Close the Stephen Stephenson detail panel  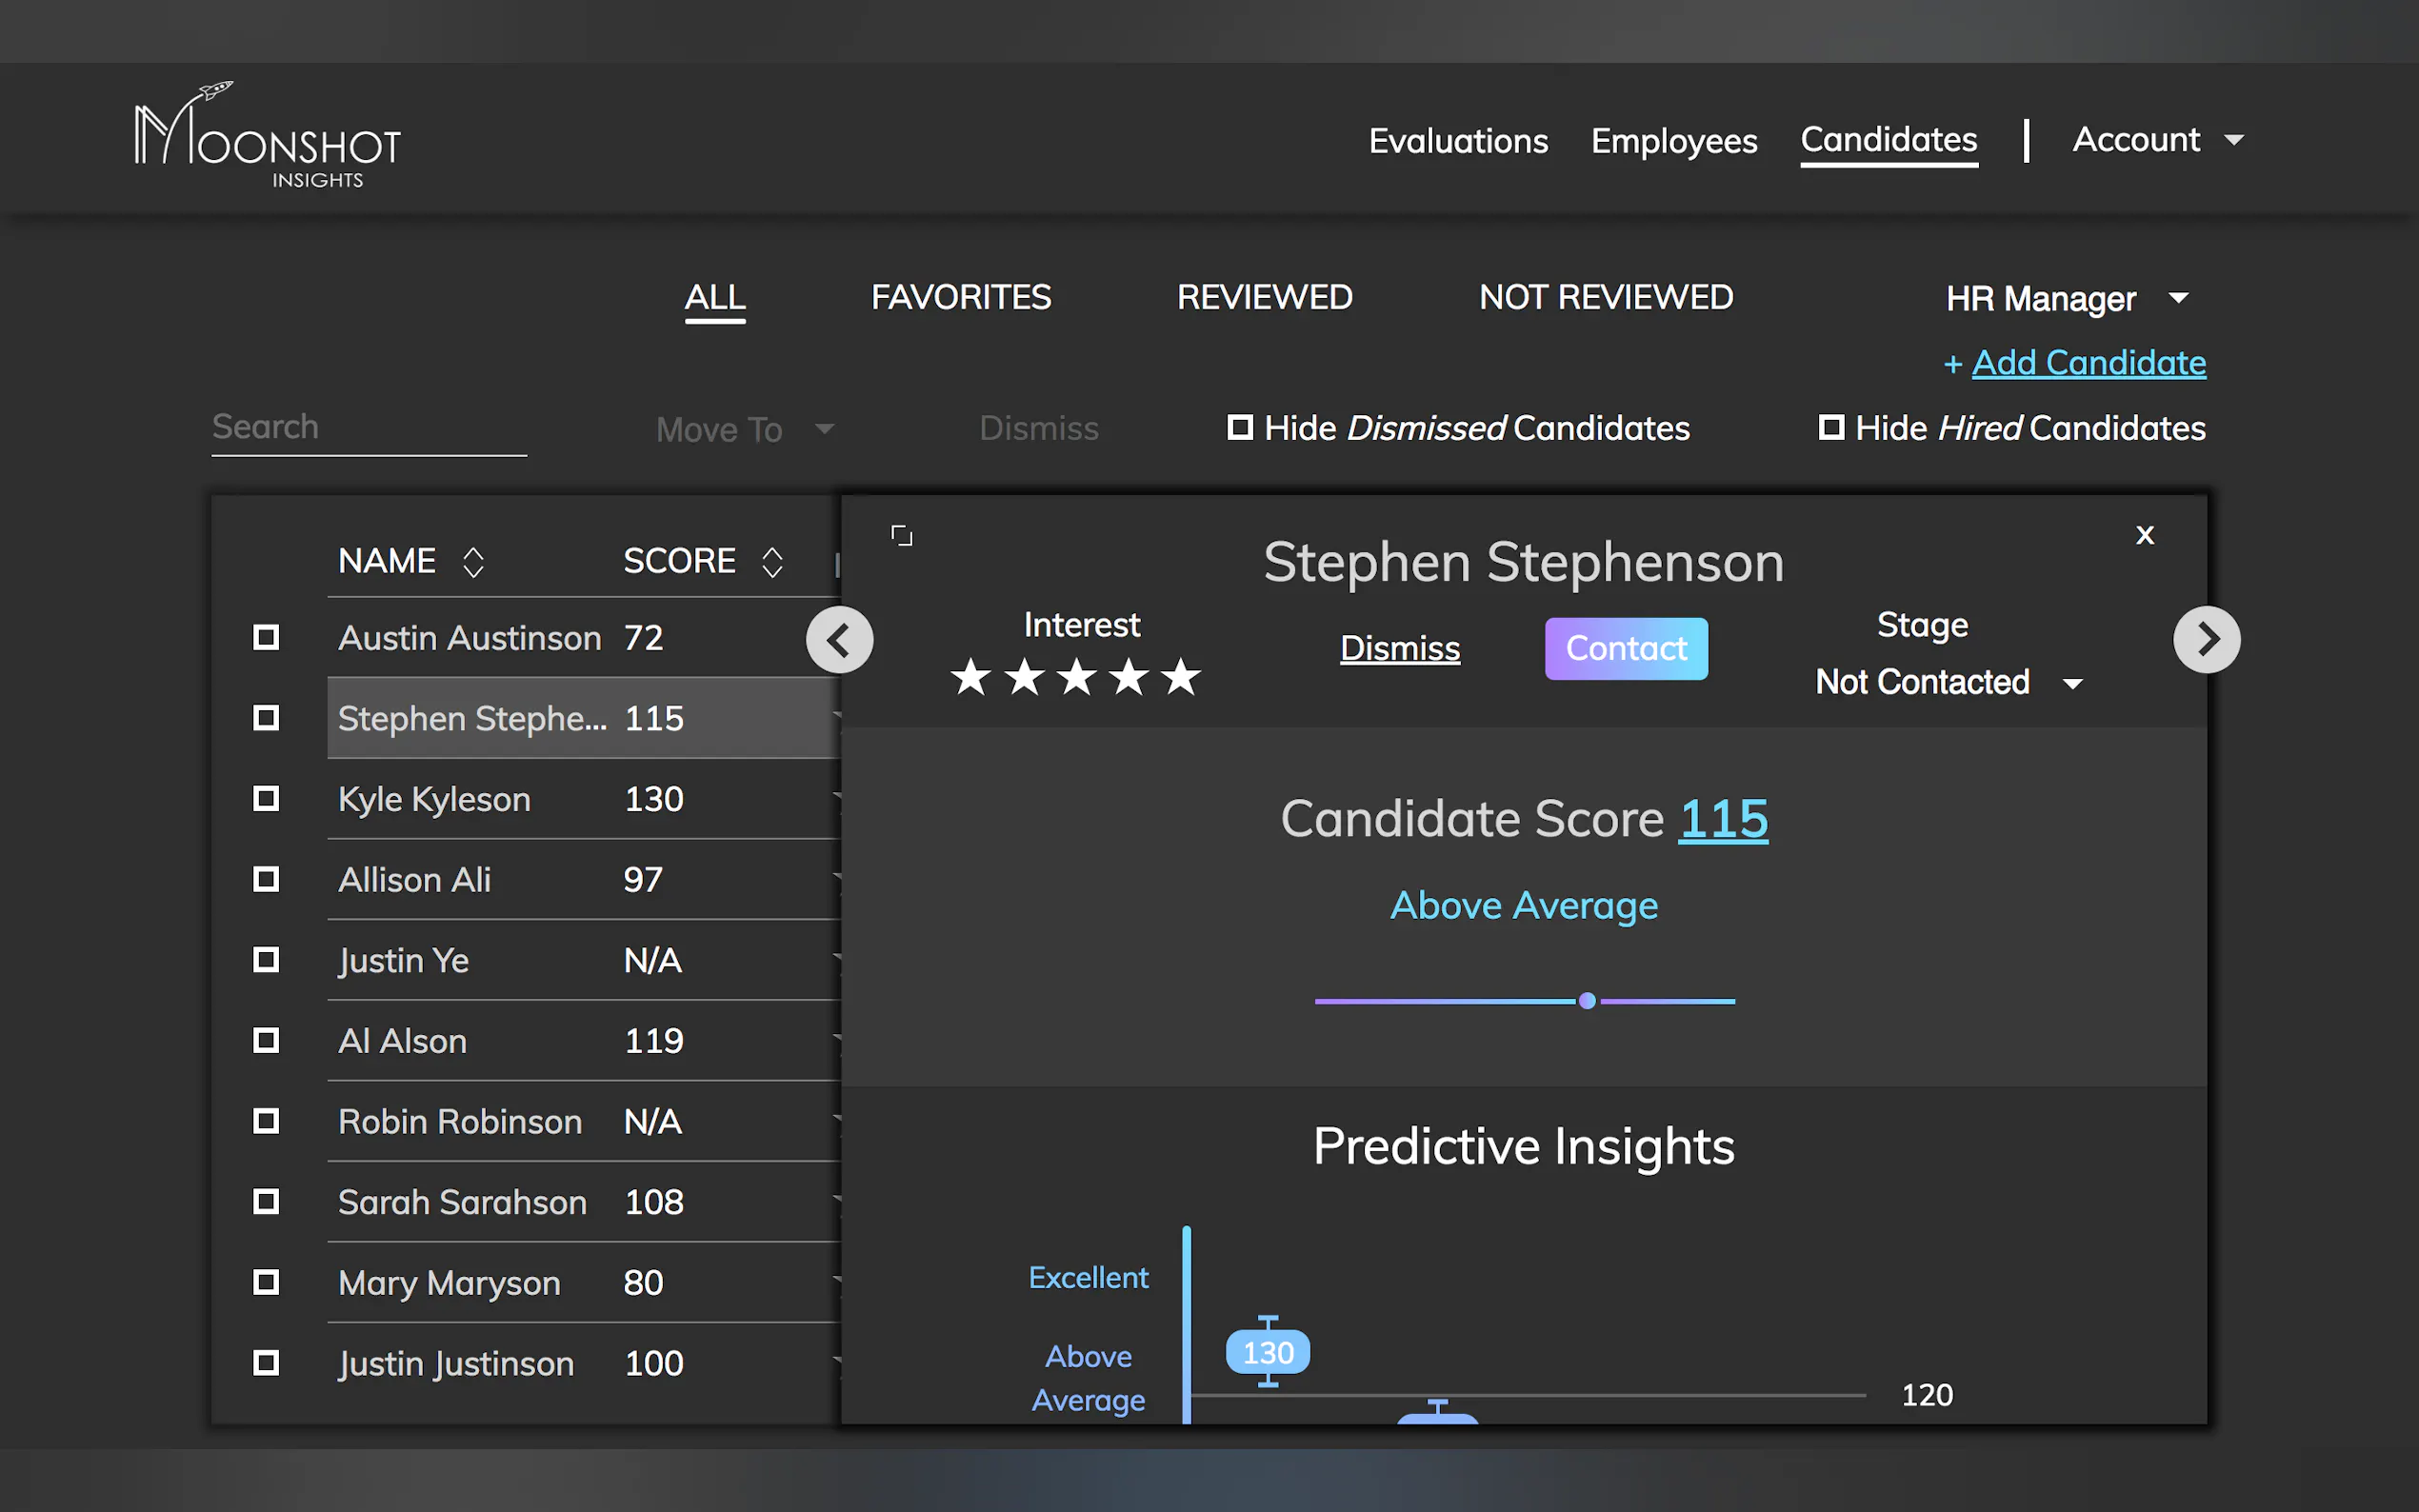click(2144, 535)
